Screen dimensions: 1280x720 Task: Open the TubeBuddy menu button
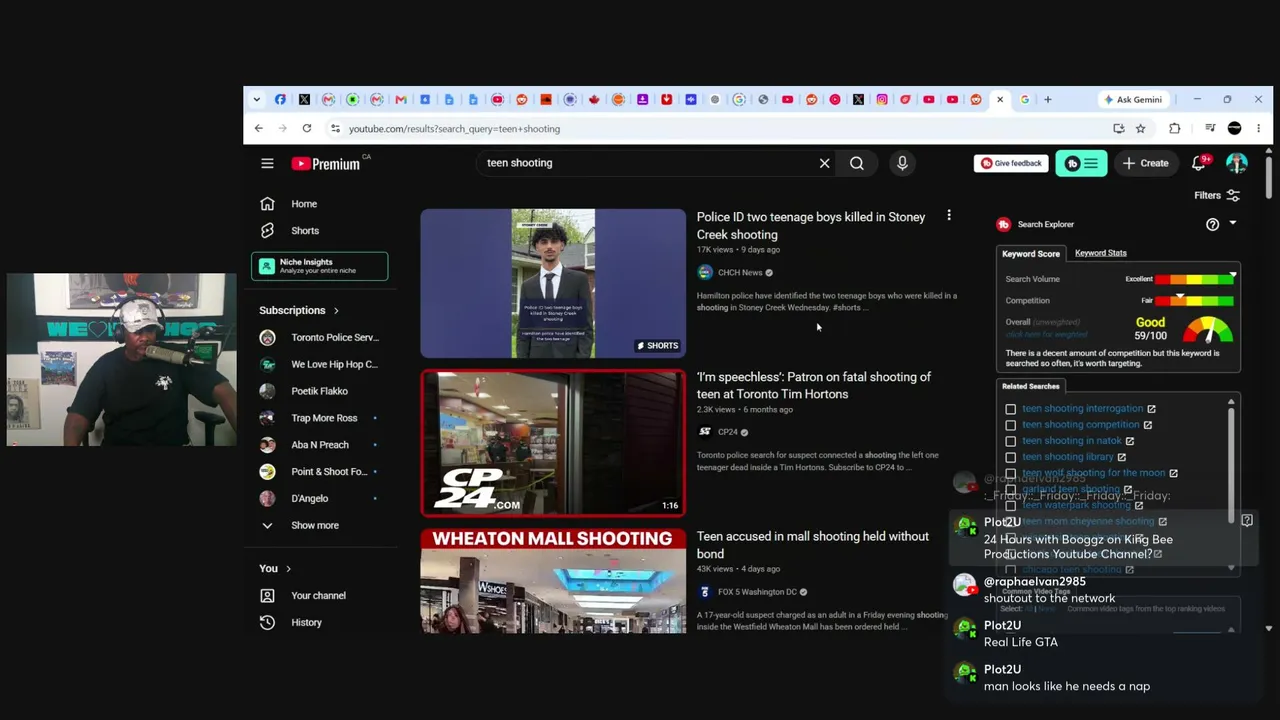point(1081,163)
